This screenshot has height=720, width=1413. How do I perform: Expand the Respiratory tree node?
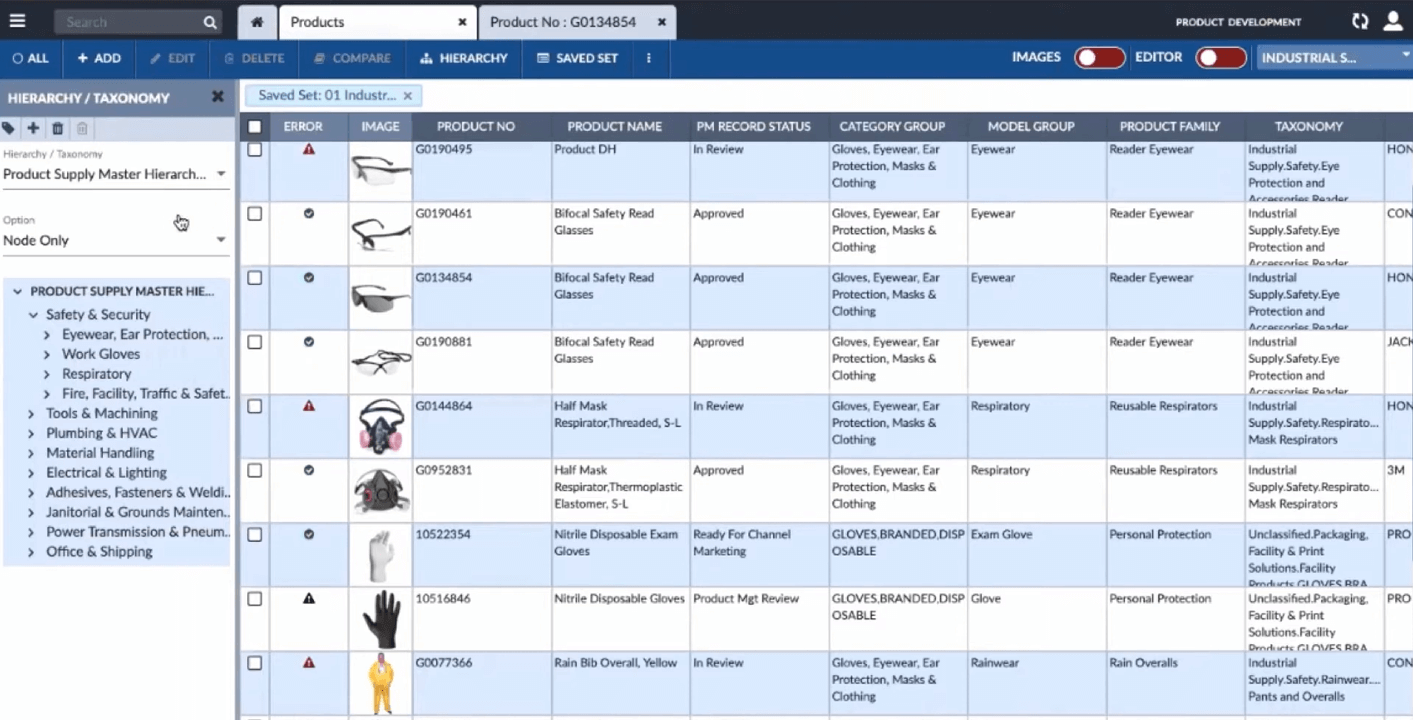tap(47, 373)
